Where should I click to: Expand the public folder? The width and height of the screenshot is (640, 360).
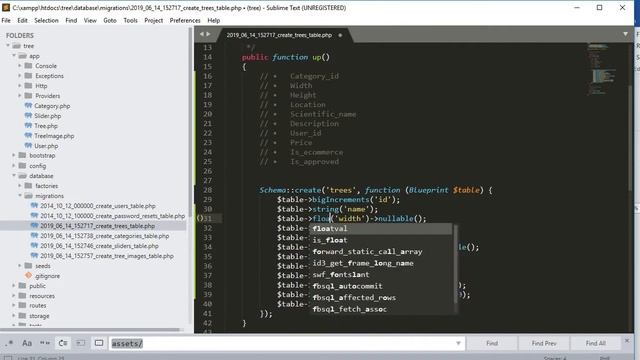13,286
